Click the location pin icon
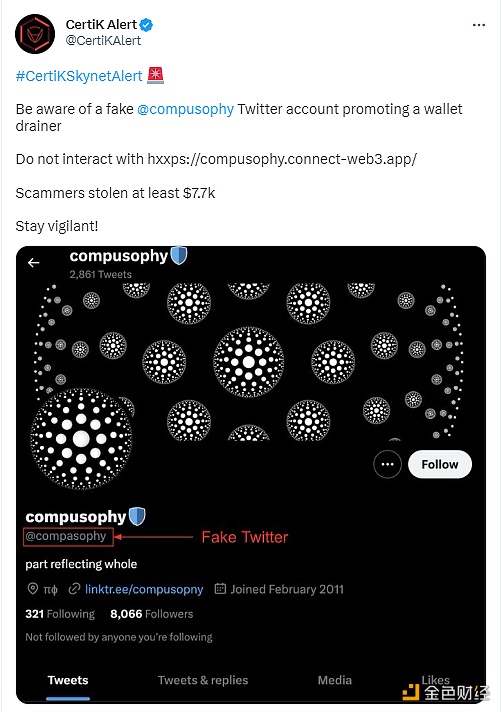This screenshot has width=501, height=712. [x=33, y=589]
